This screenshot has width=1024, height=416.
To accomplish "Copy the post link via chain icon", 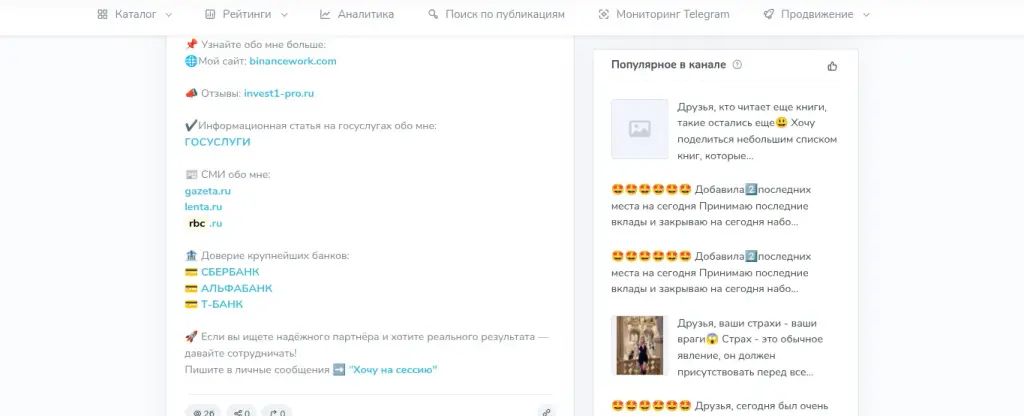I will click(546, 411).
